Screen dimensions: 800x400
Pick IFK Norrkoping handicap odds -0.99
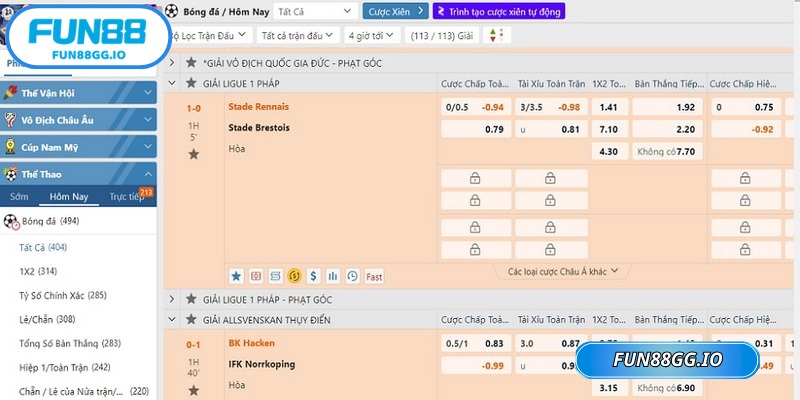coord(476,366)
